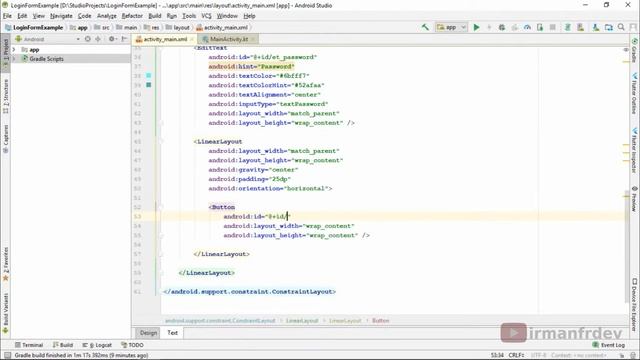Open the Refactor menu
The height and width of the screenshot is (360, 640).
[x=132, y=16]
